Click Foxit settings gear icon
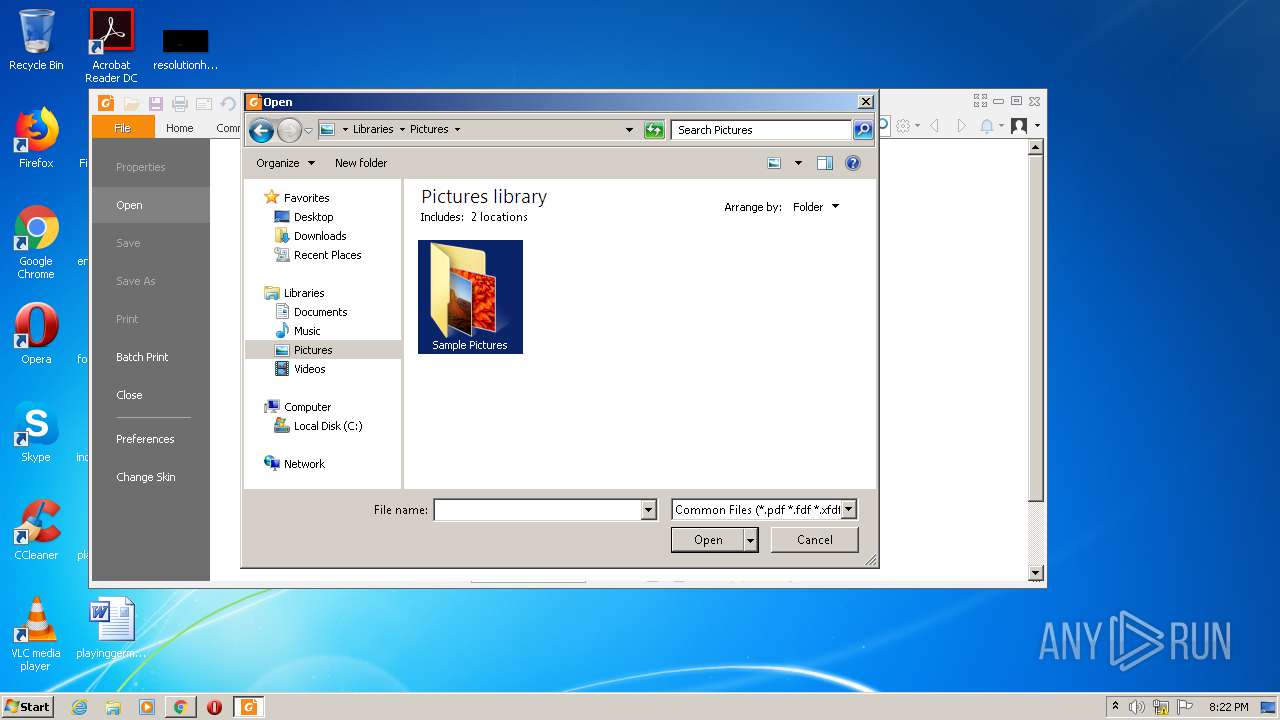The width and height of the screenshot is (1280, 720). pos(903,126)
